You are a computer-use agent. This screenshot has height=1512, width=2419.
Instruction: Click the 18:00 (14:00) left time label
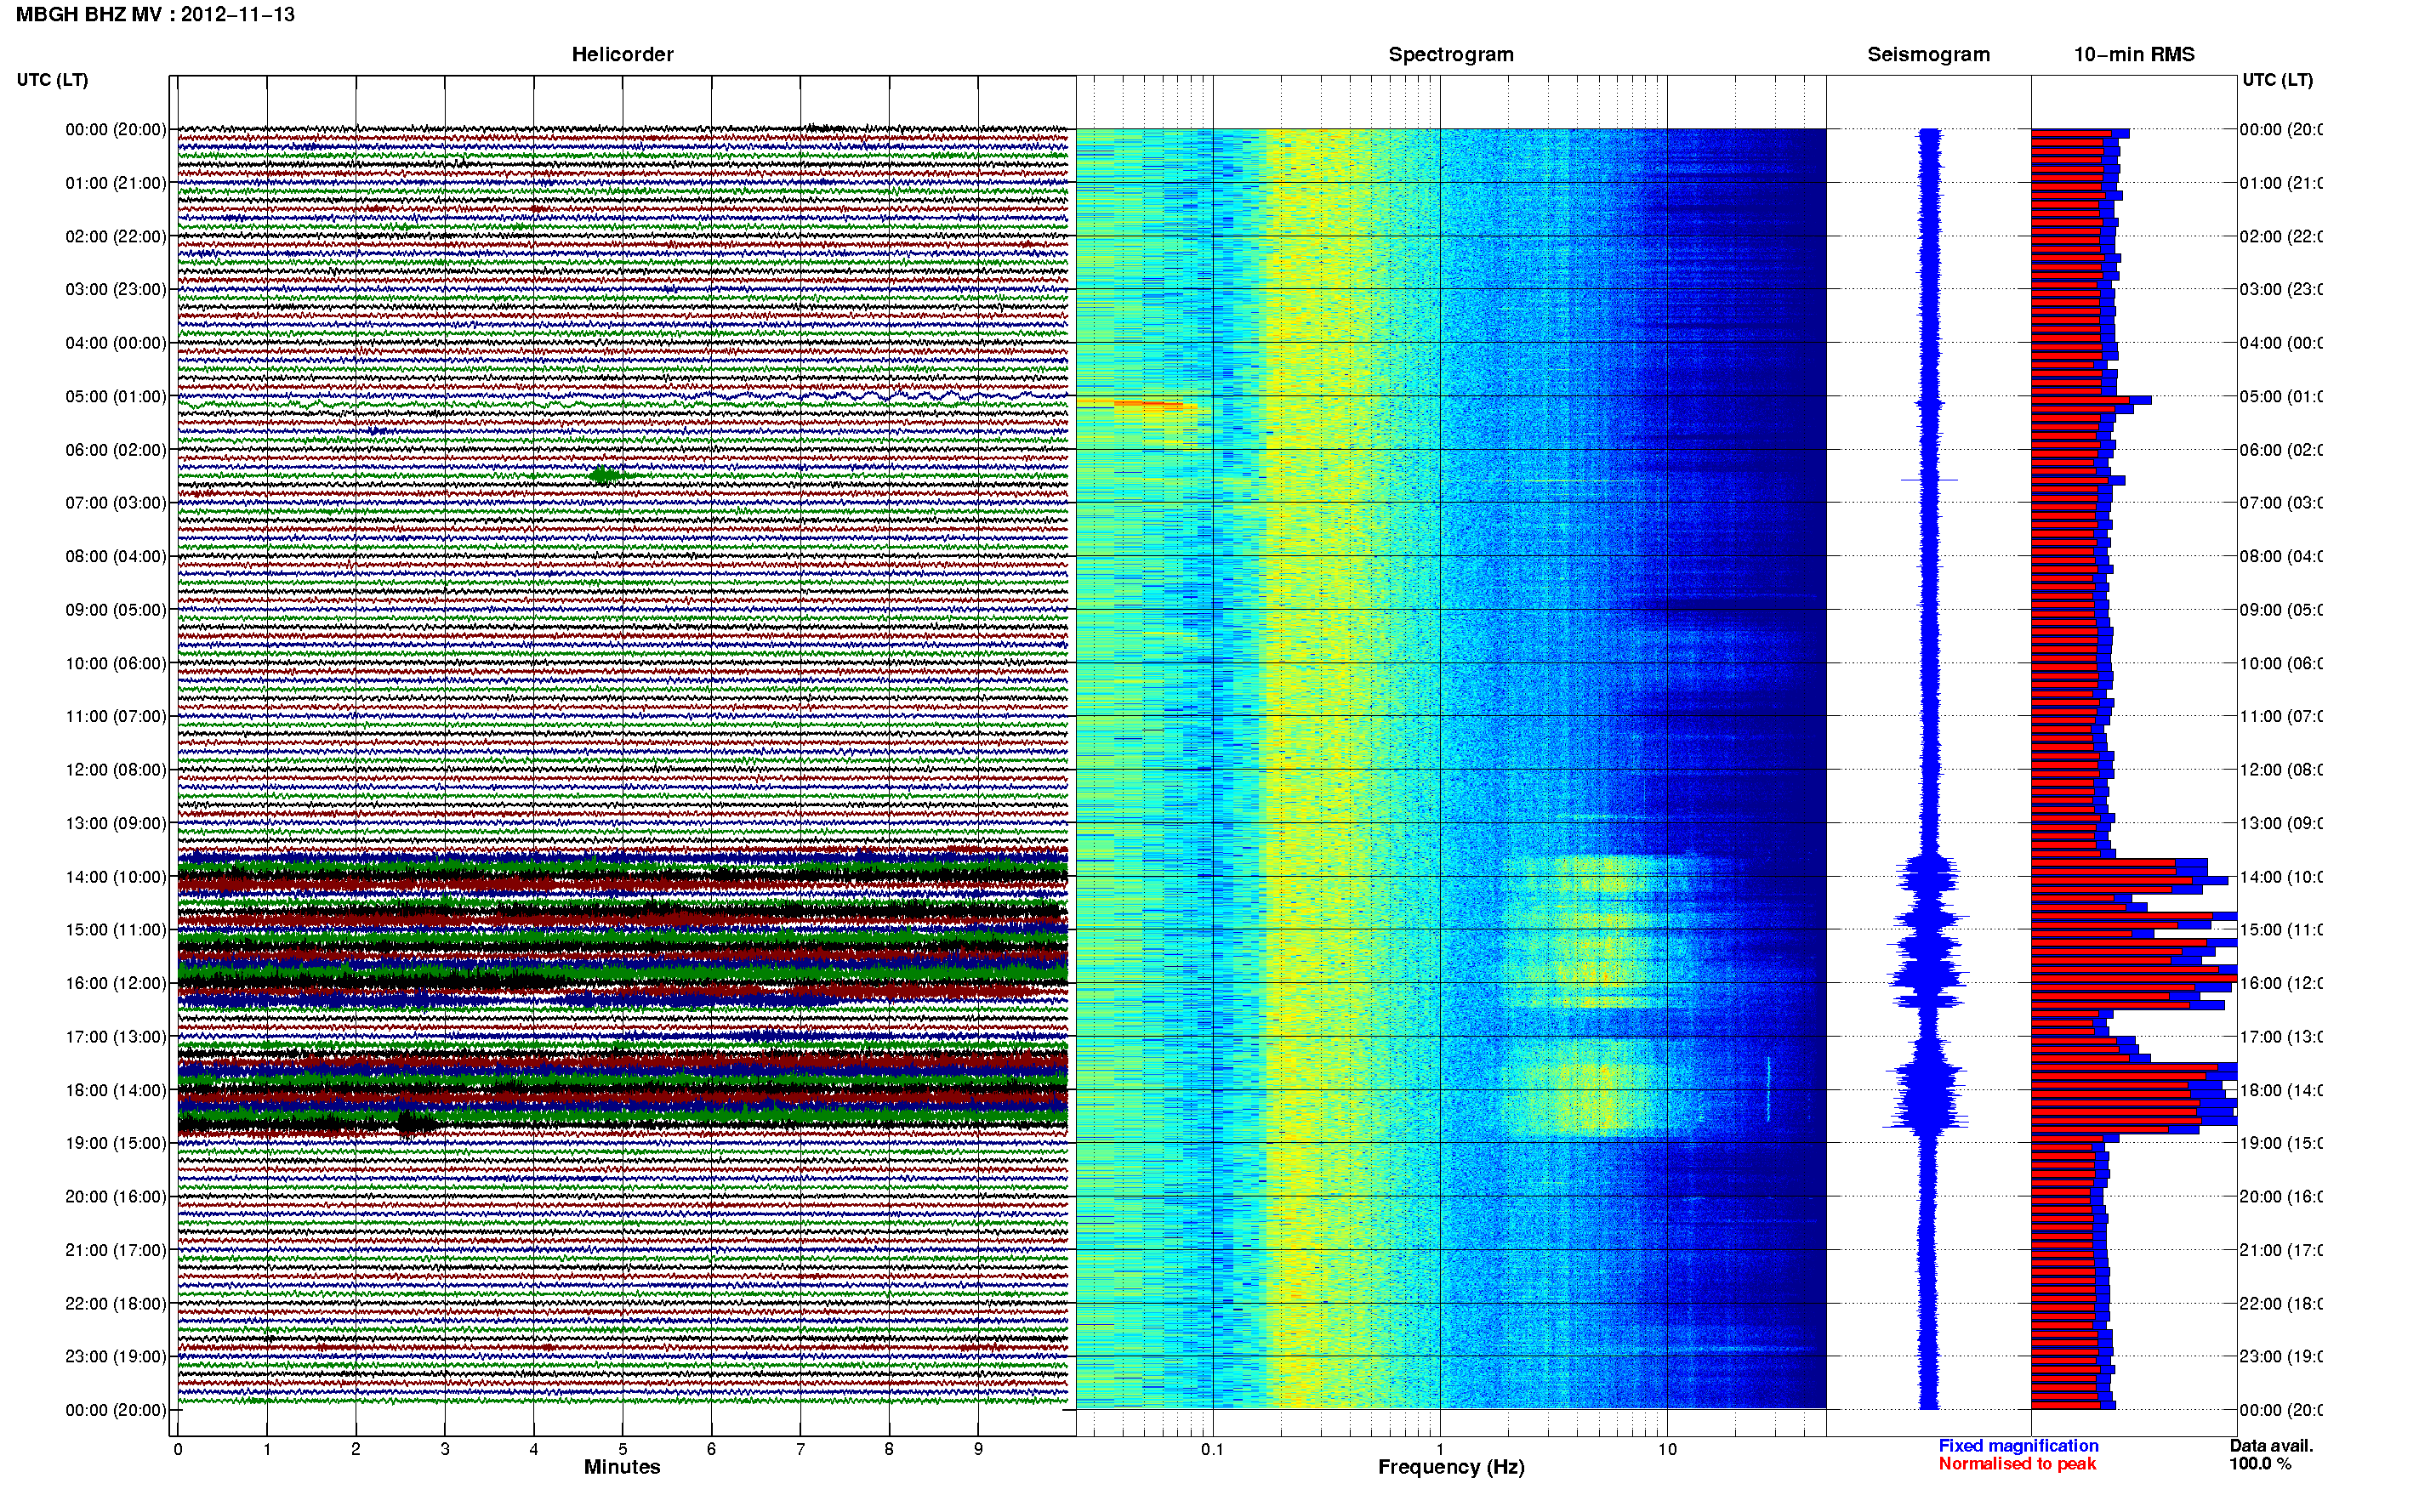(x=116, y=1090)
